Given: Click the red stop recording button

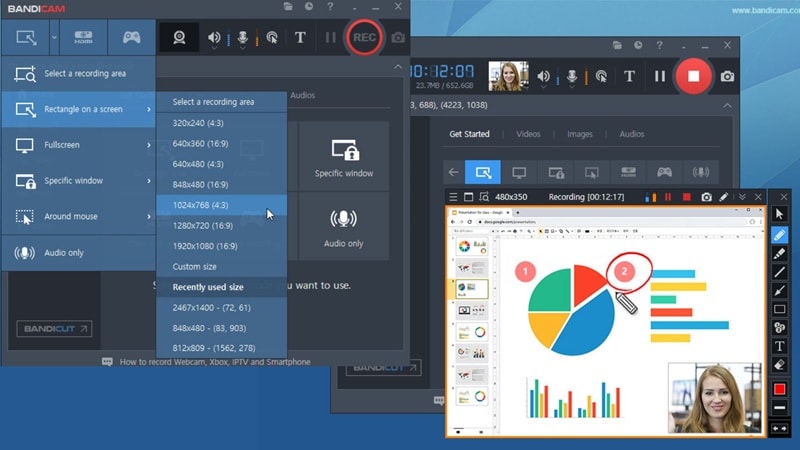Looking at the screenshot, I should (693, 76).
